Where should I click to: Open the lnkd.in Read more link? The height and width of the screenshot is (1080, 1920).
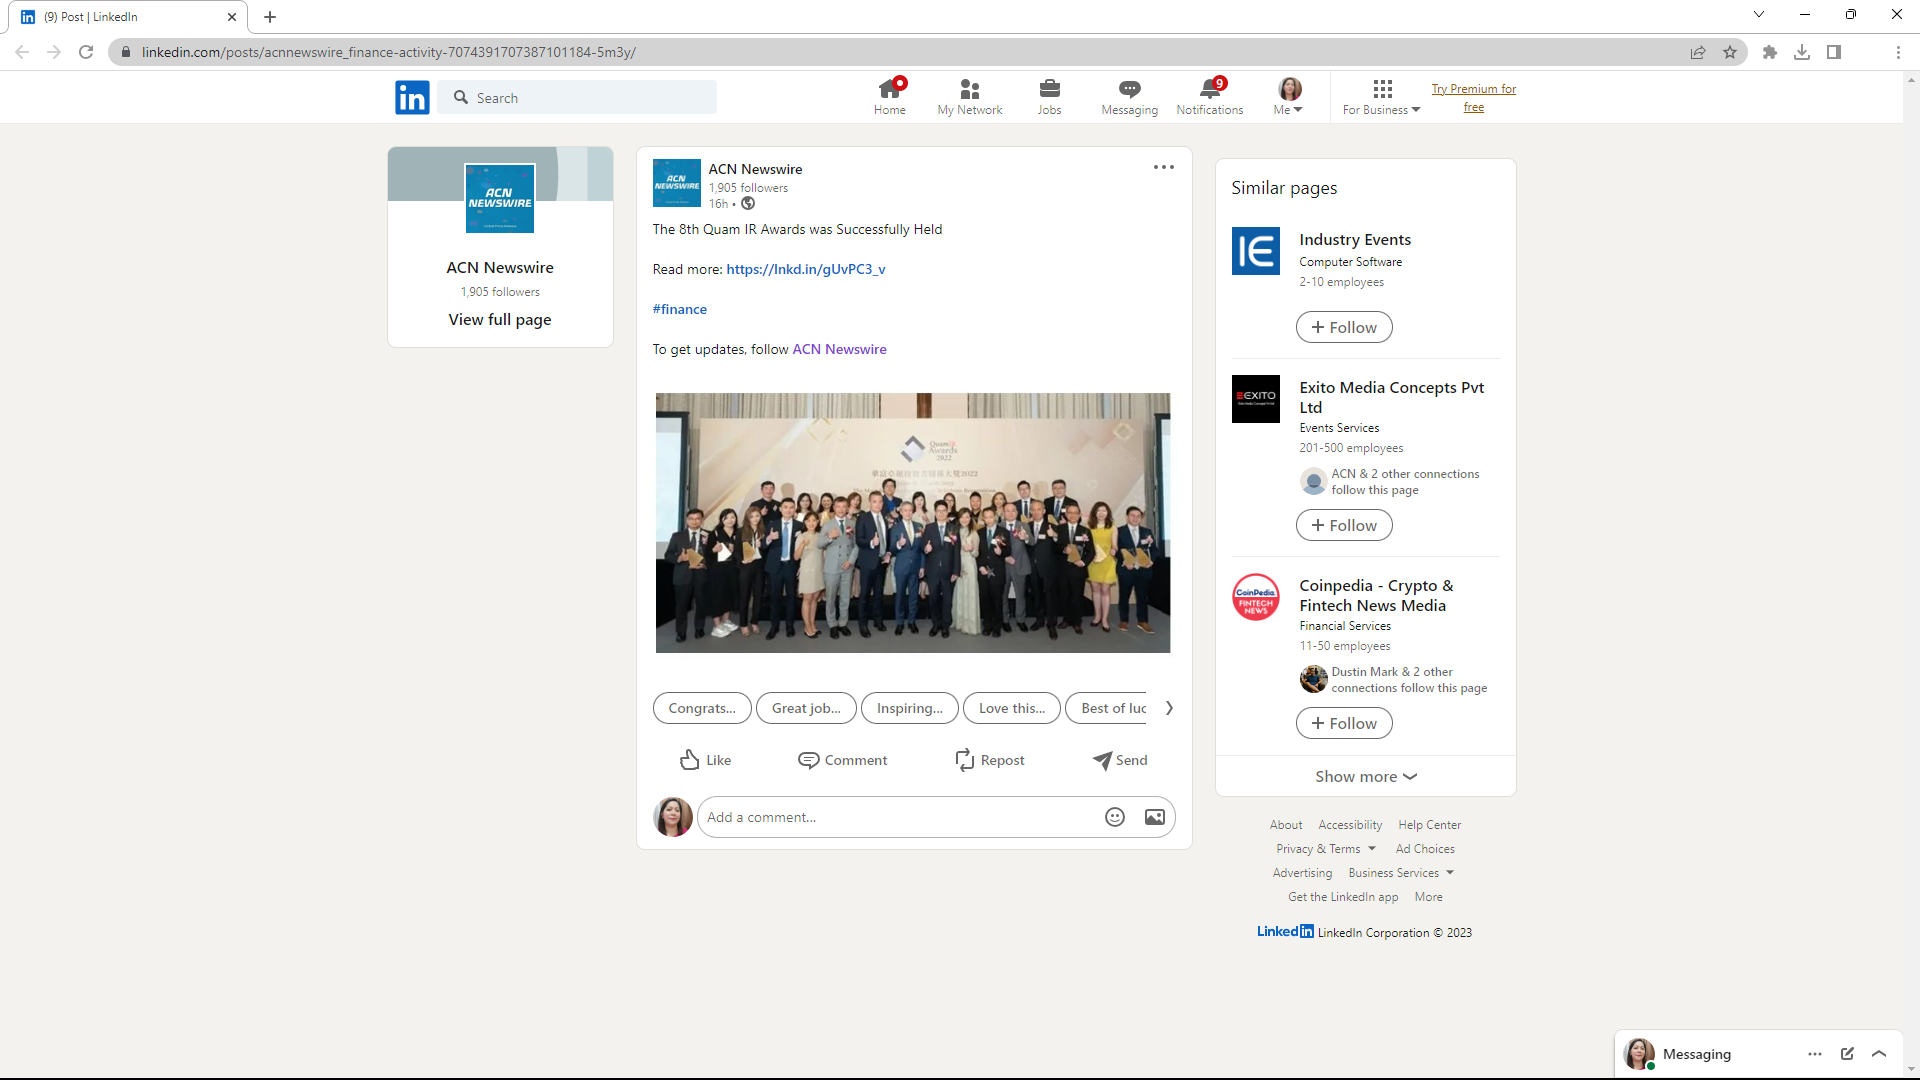point(806,269)
